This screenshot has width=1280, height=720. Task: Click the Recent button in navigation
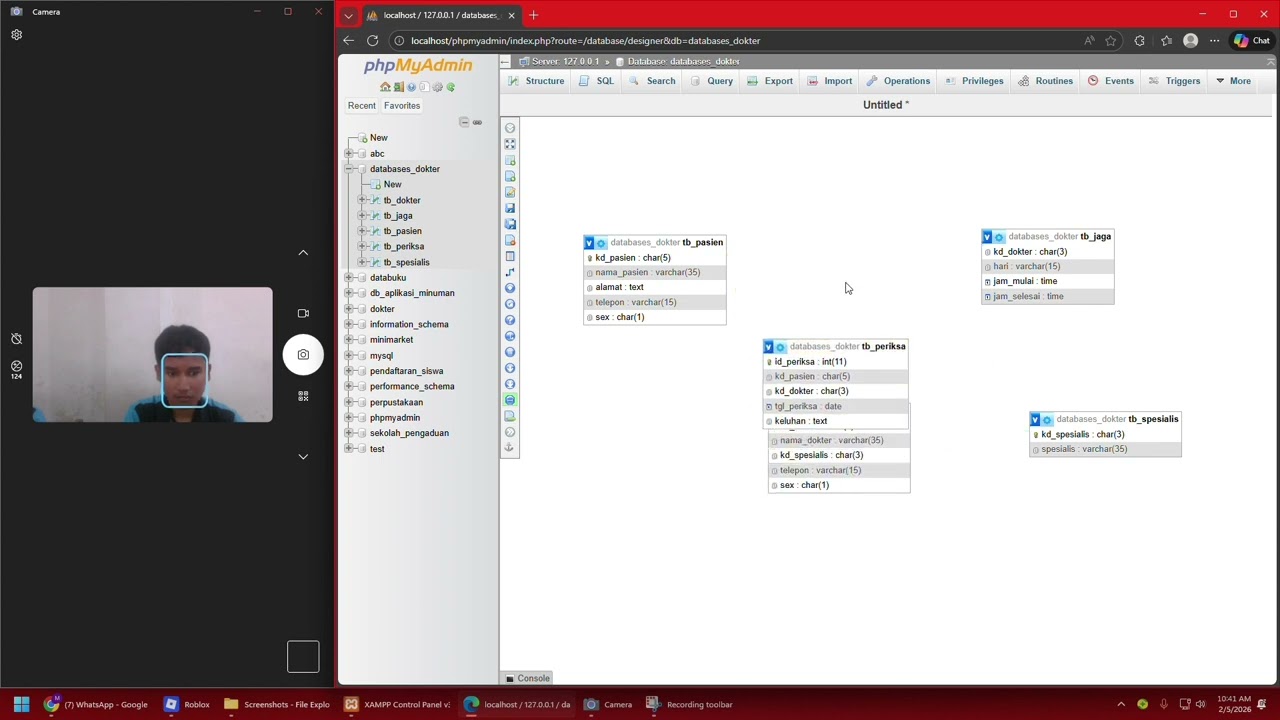click(x=362, y=106)
